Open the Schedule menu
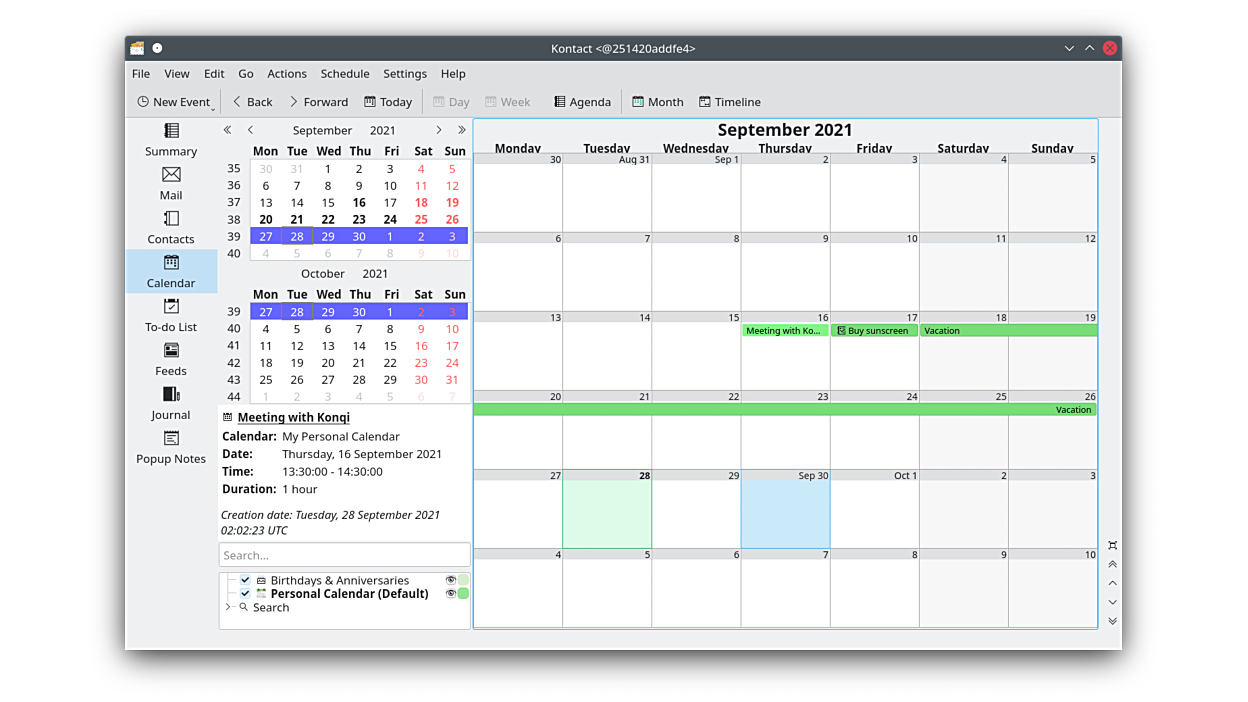 pos(344,74)
